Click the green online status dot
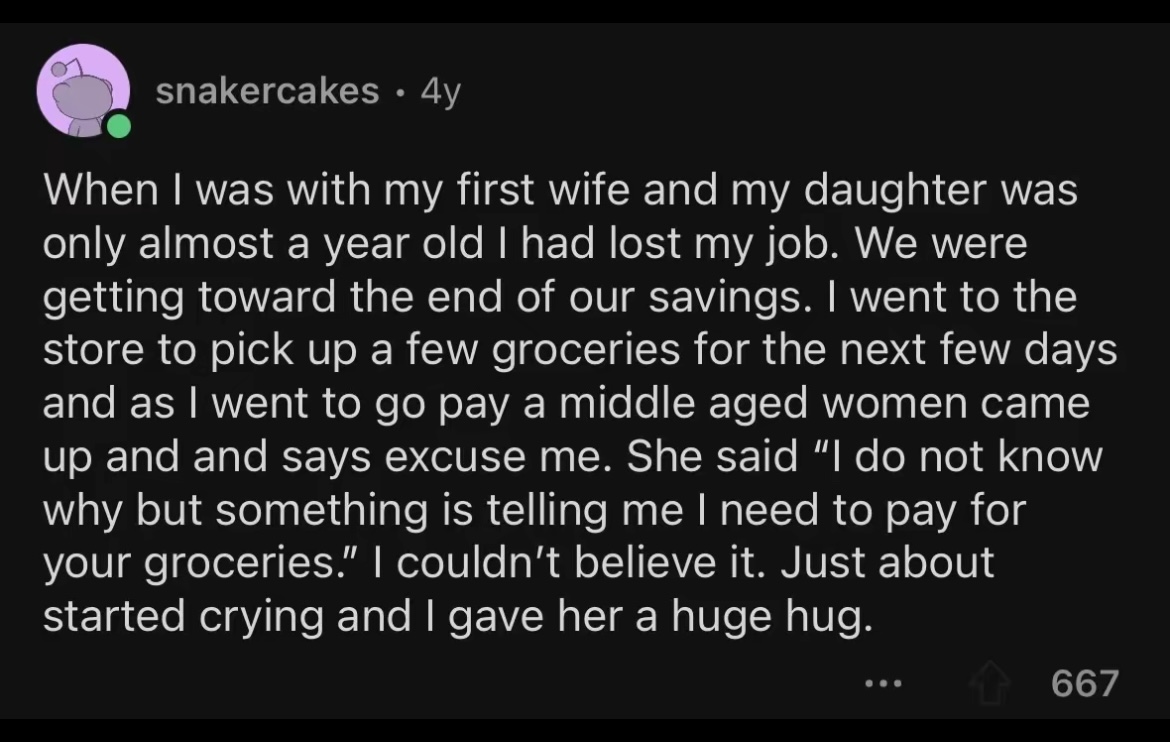 click(120, 127)
